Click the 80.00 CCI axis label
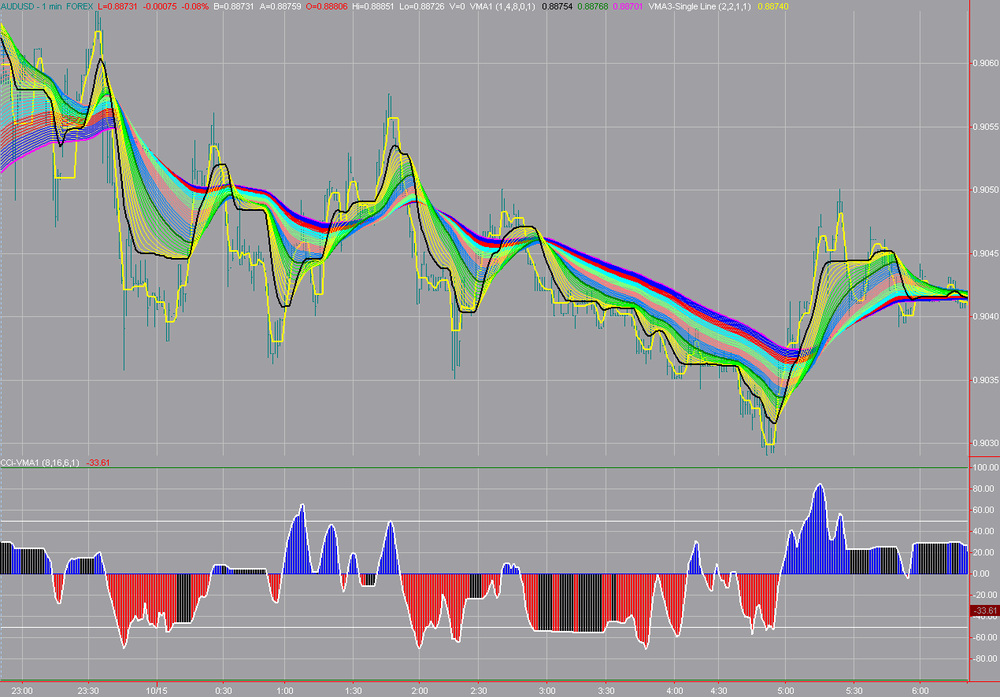The image size is (1000, 697). click(985, 488)
